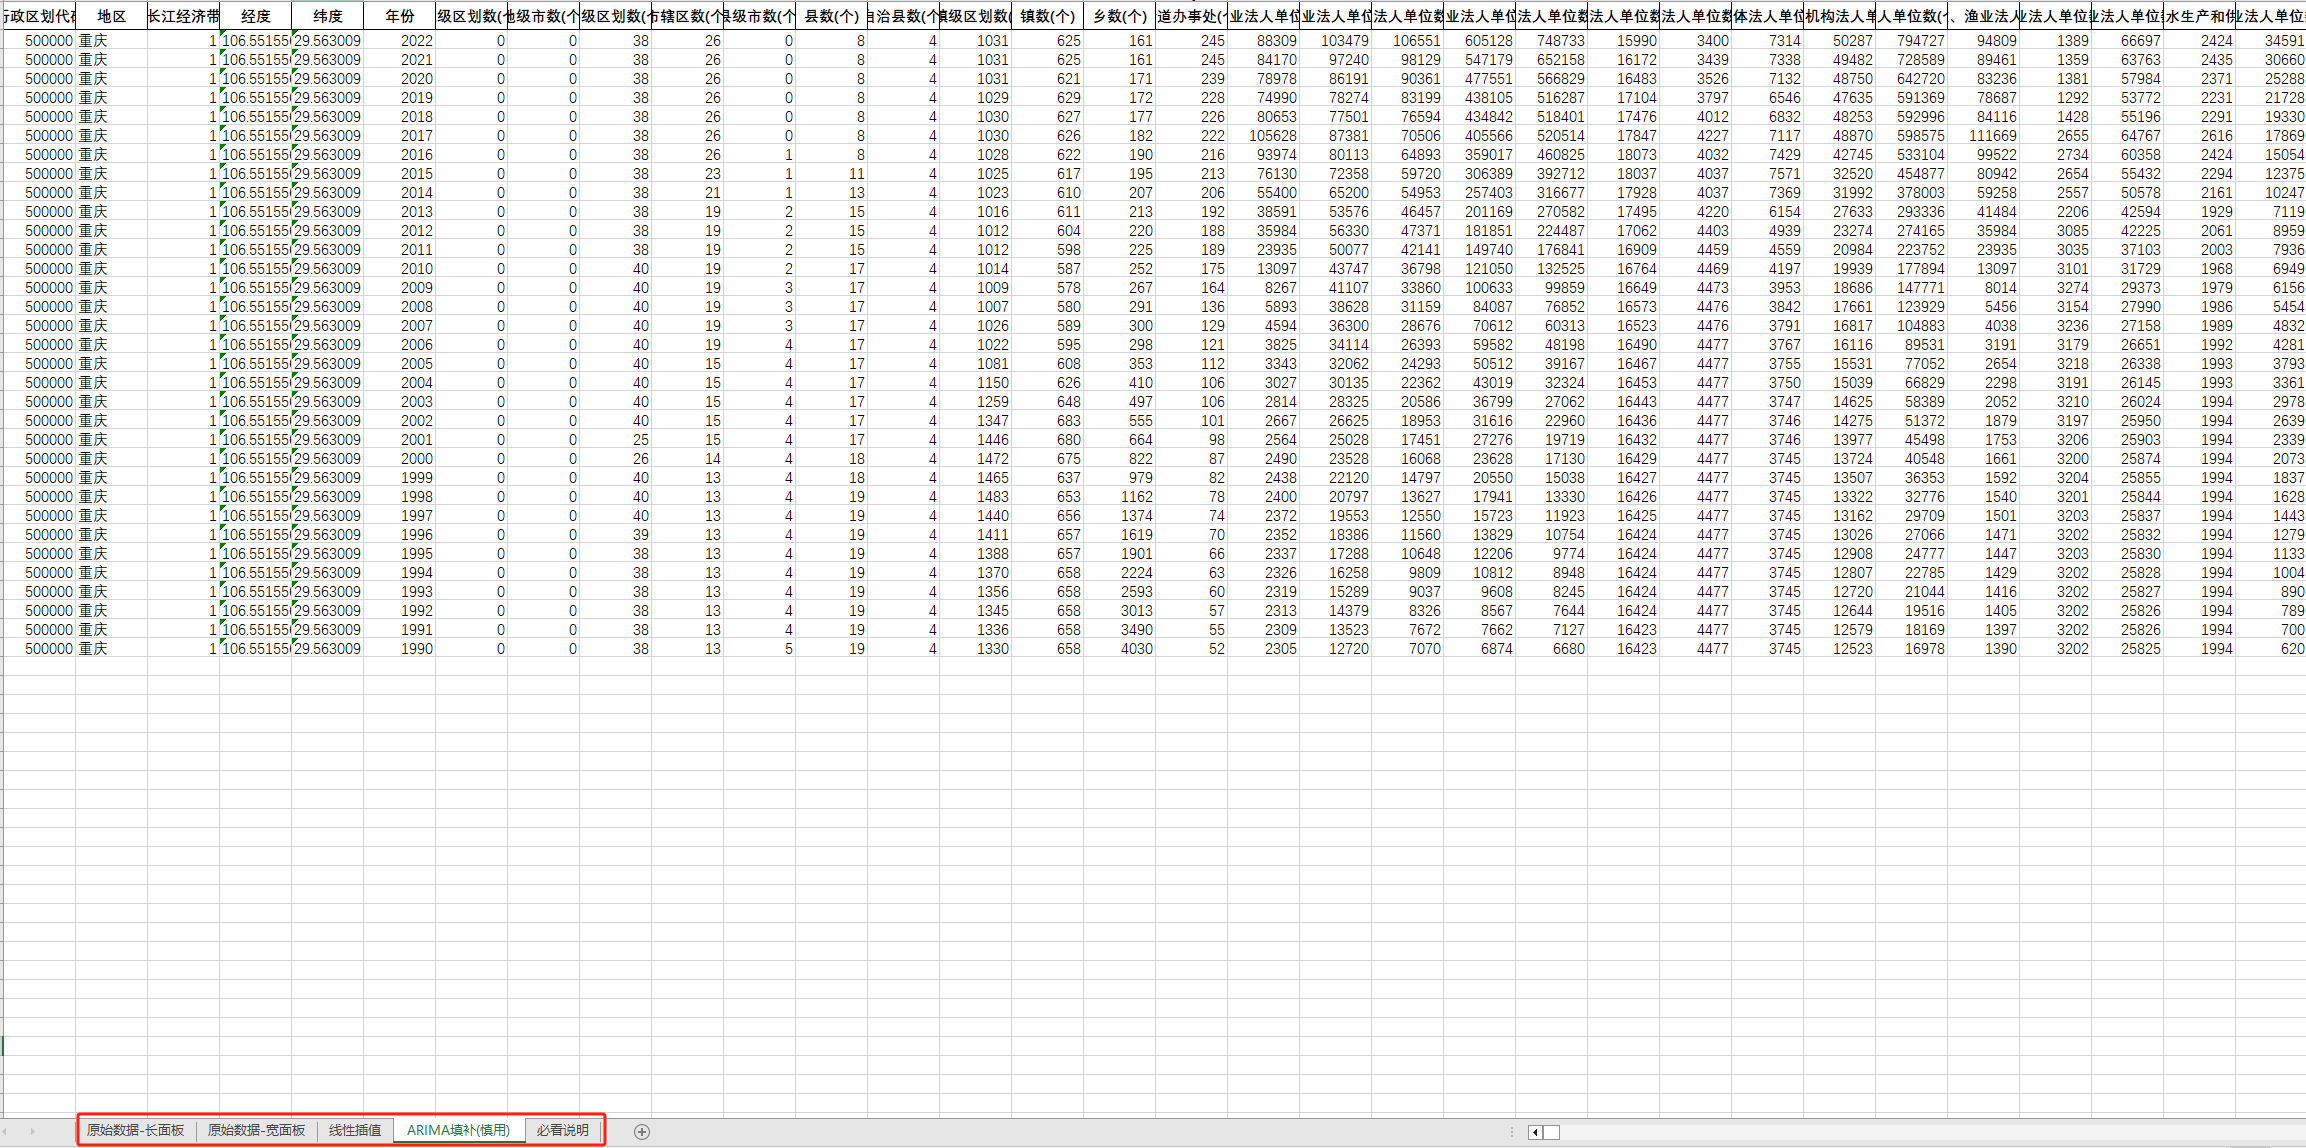Add a new sheet with plus icon

click(642, 1131)
